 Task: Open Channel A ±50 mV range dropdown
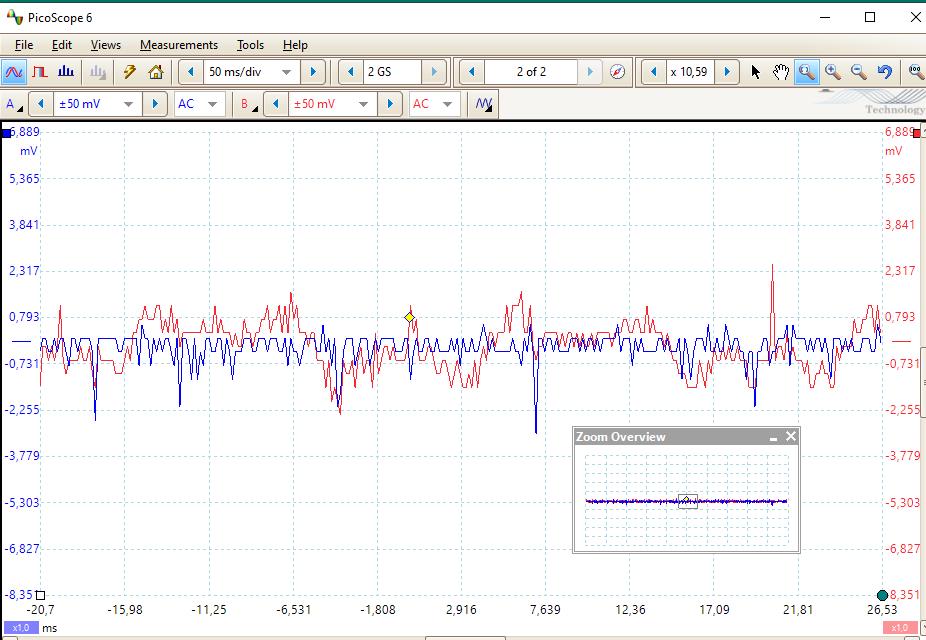[97, 104]
